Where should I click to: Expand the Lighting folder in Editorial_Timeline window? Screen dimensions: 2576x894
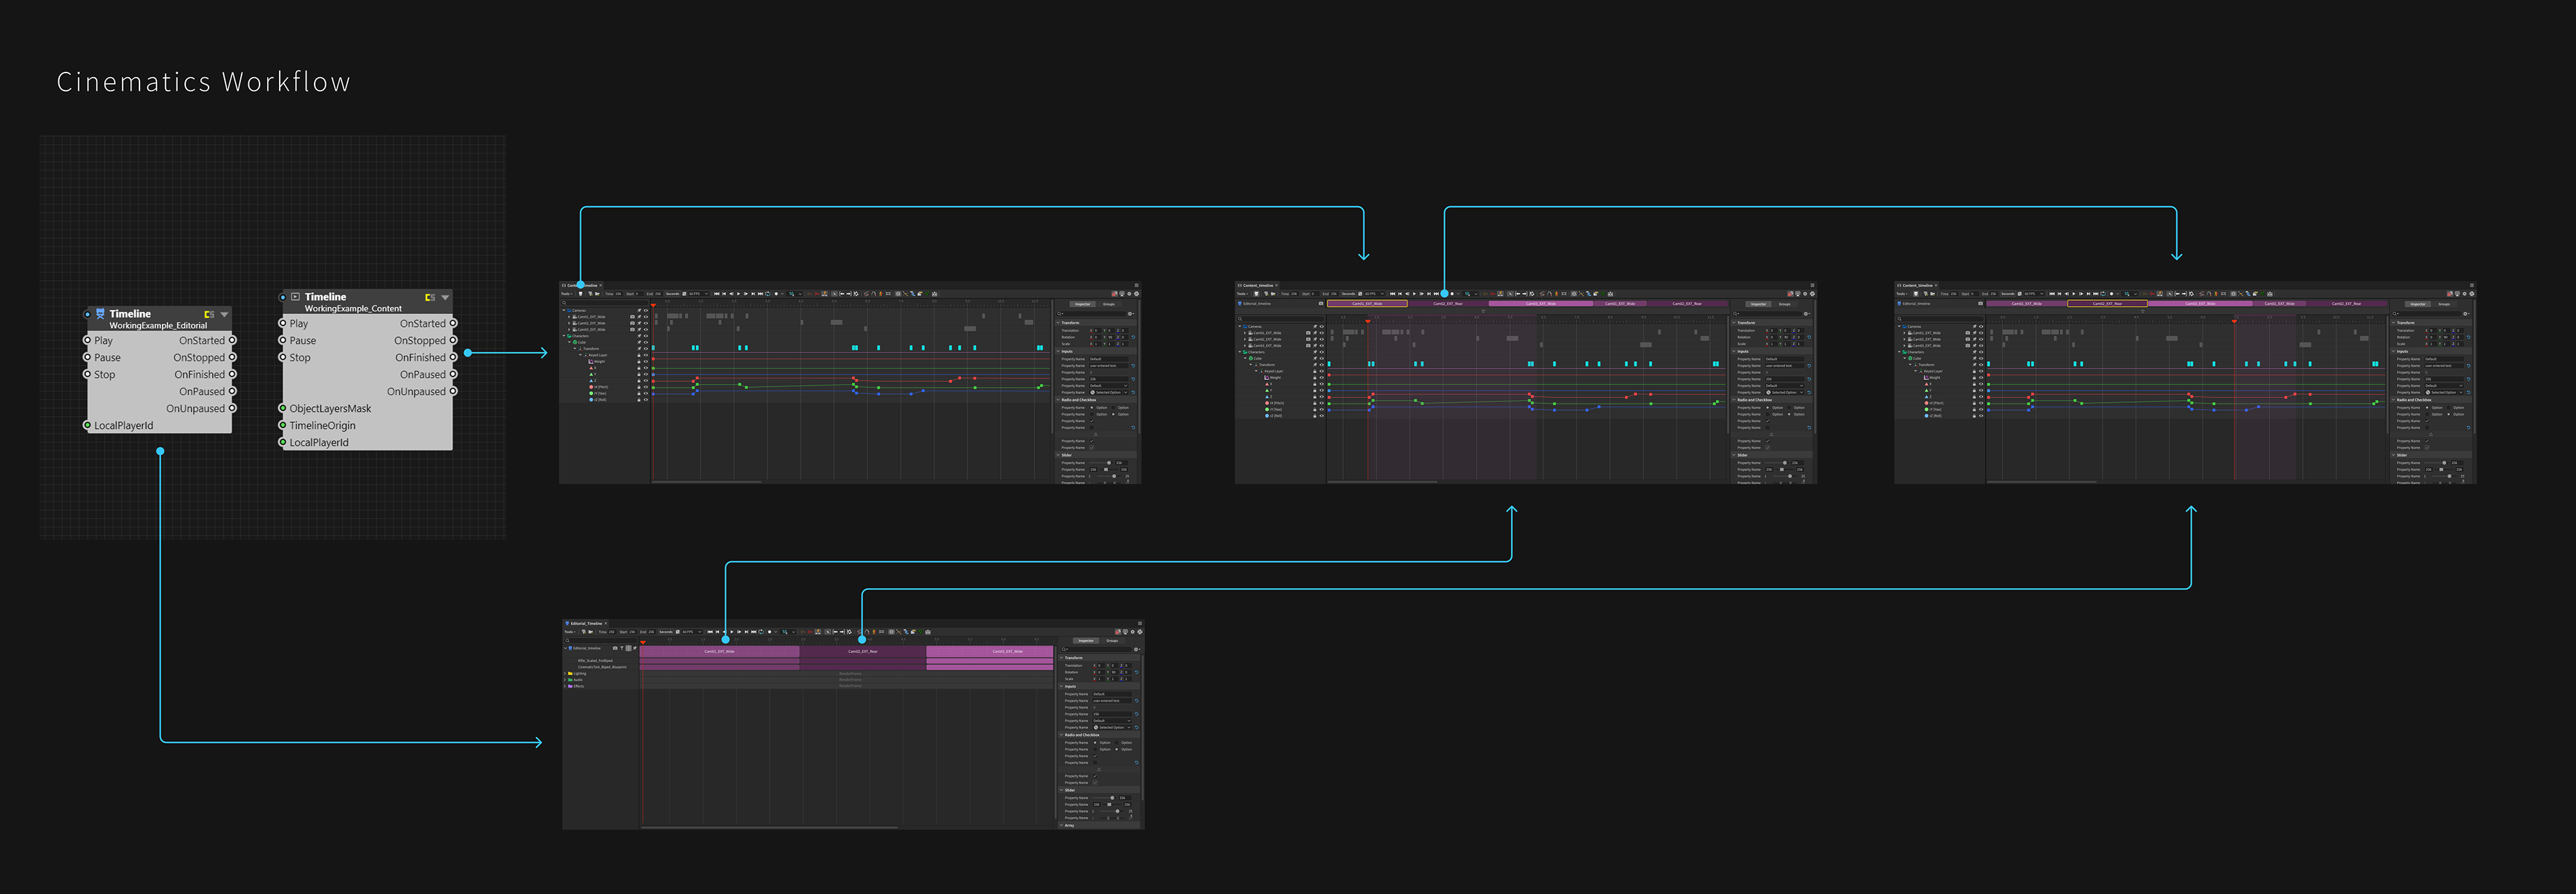[566, 674]
